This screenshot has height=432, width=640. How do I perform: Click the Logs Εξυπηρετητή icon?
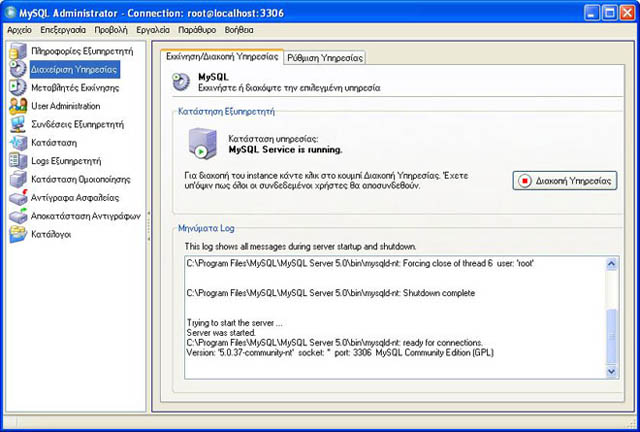(18, 161)
